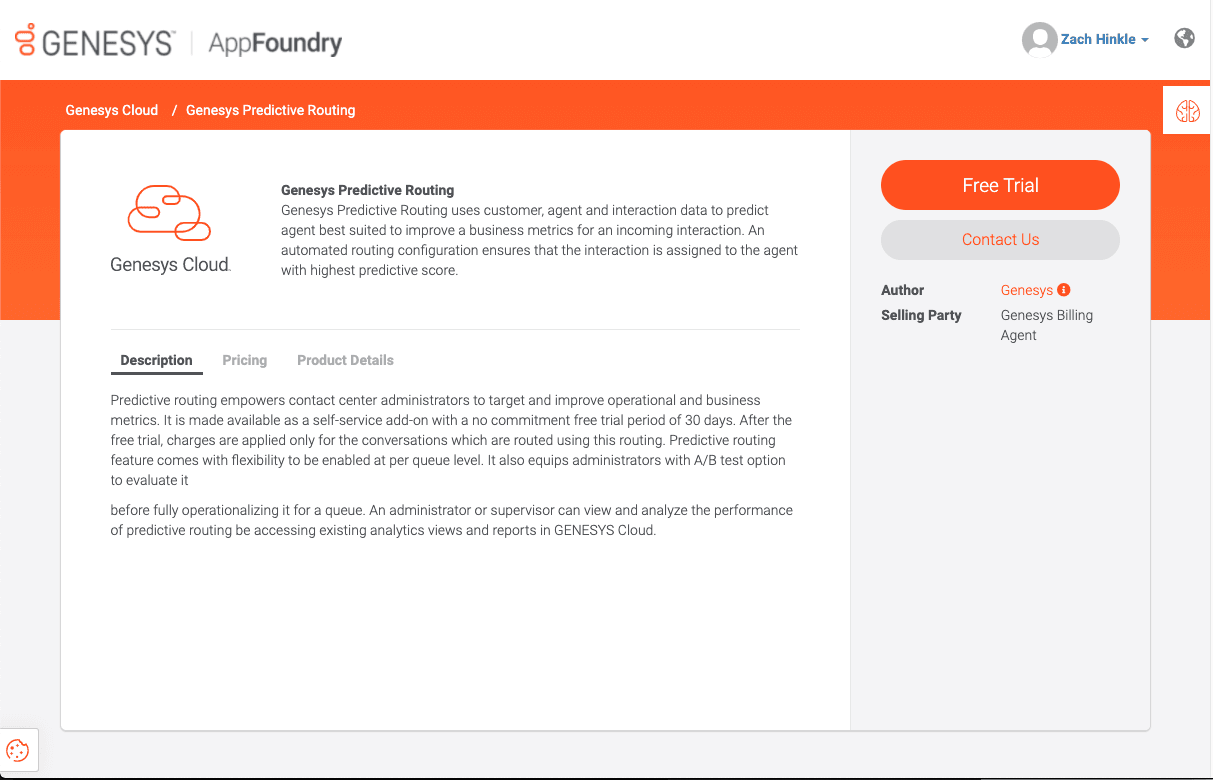Click the Zach Hinkle username link
1213x780 pixels.
point(1099,39)
